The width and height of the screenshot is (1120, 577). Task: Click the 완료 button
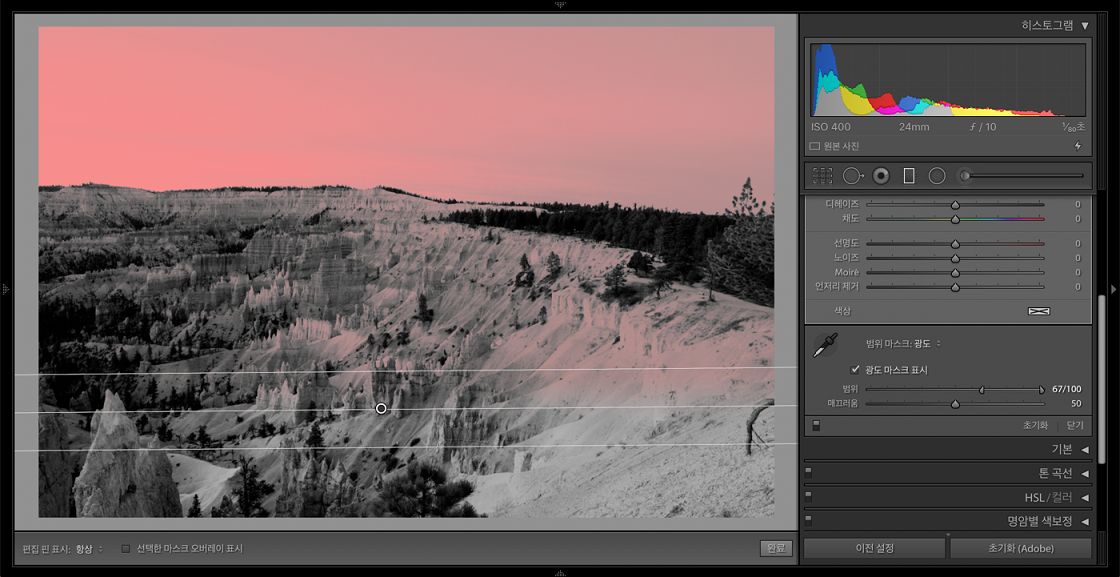(776, 548)
